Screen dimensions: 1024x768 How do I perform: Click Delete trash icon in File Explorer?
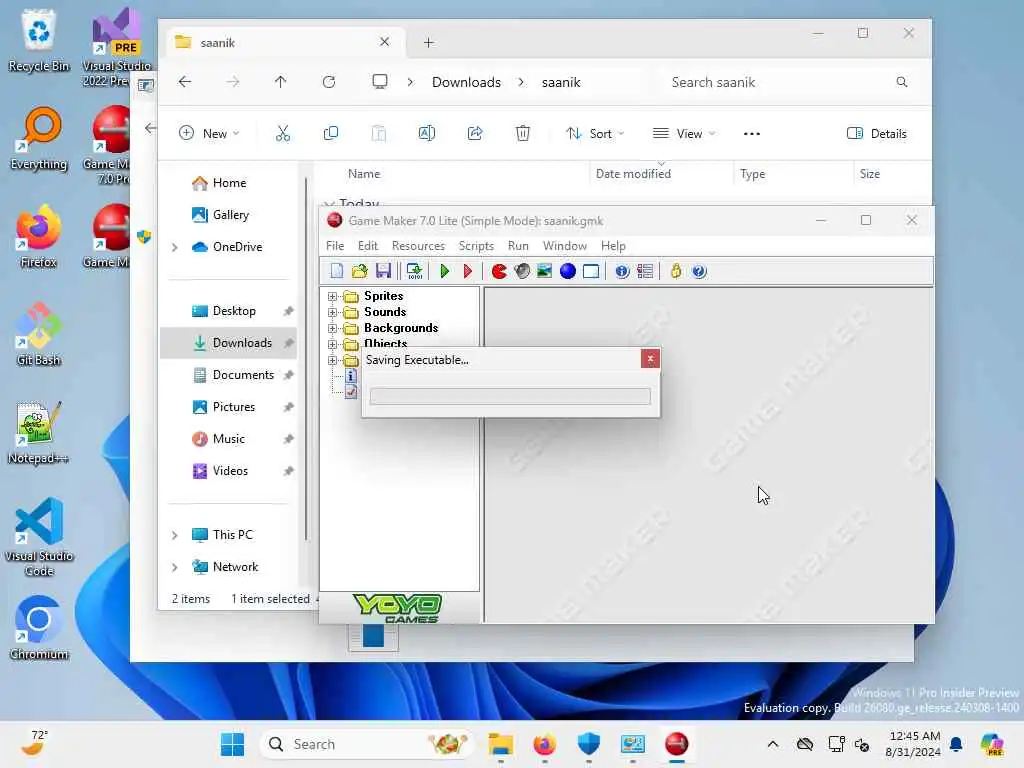point(522,133)
